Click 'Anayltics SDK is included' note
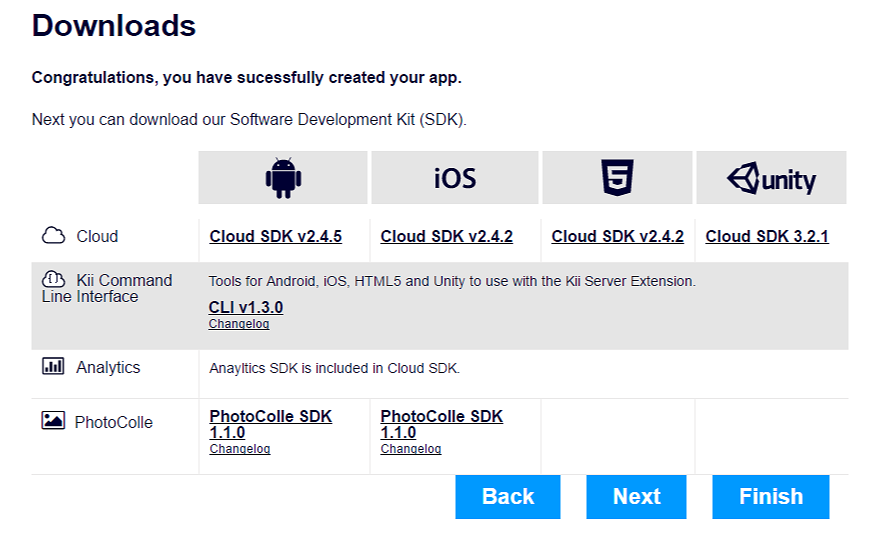This screenshot has height=537, width=887. (x=334, y=368)
